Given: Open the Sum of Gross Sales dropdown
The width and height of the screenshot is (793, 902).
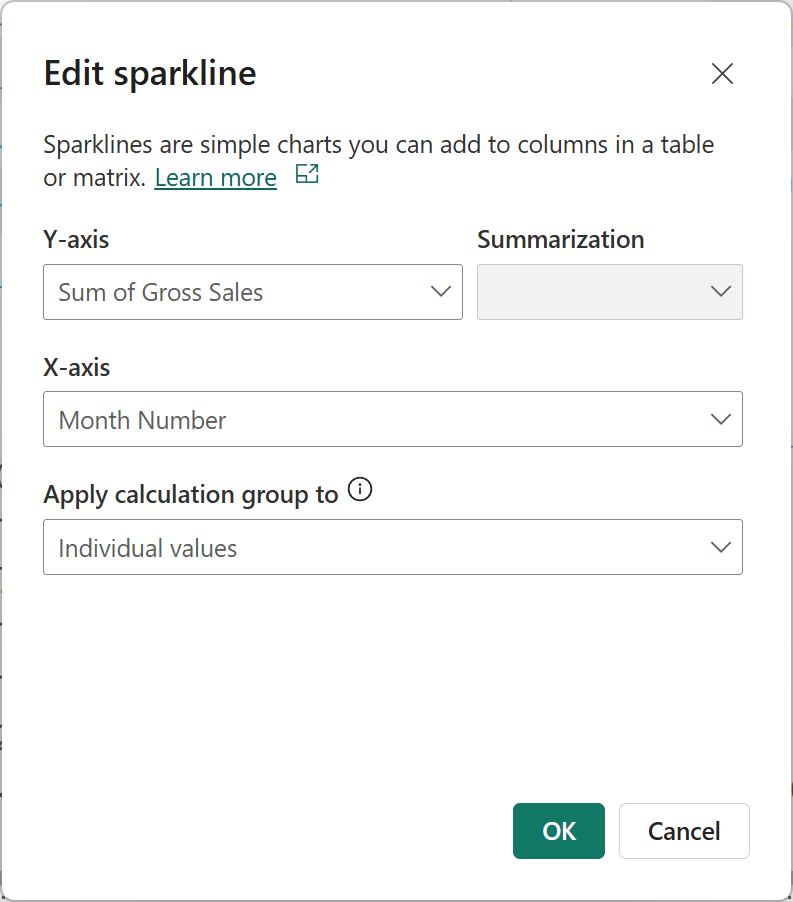Looking at the screenshot, I should point(240,292).
